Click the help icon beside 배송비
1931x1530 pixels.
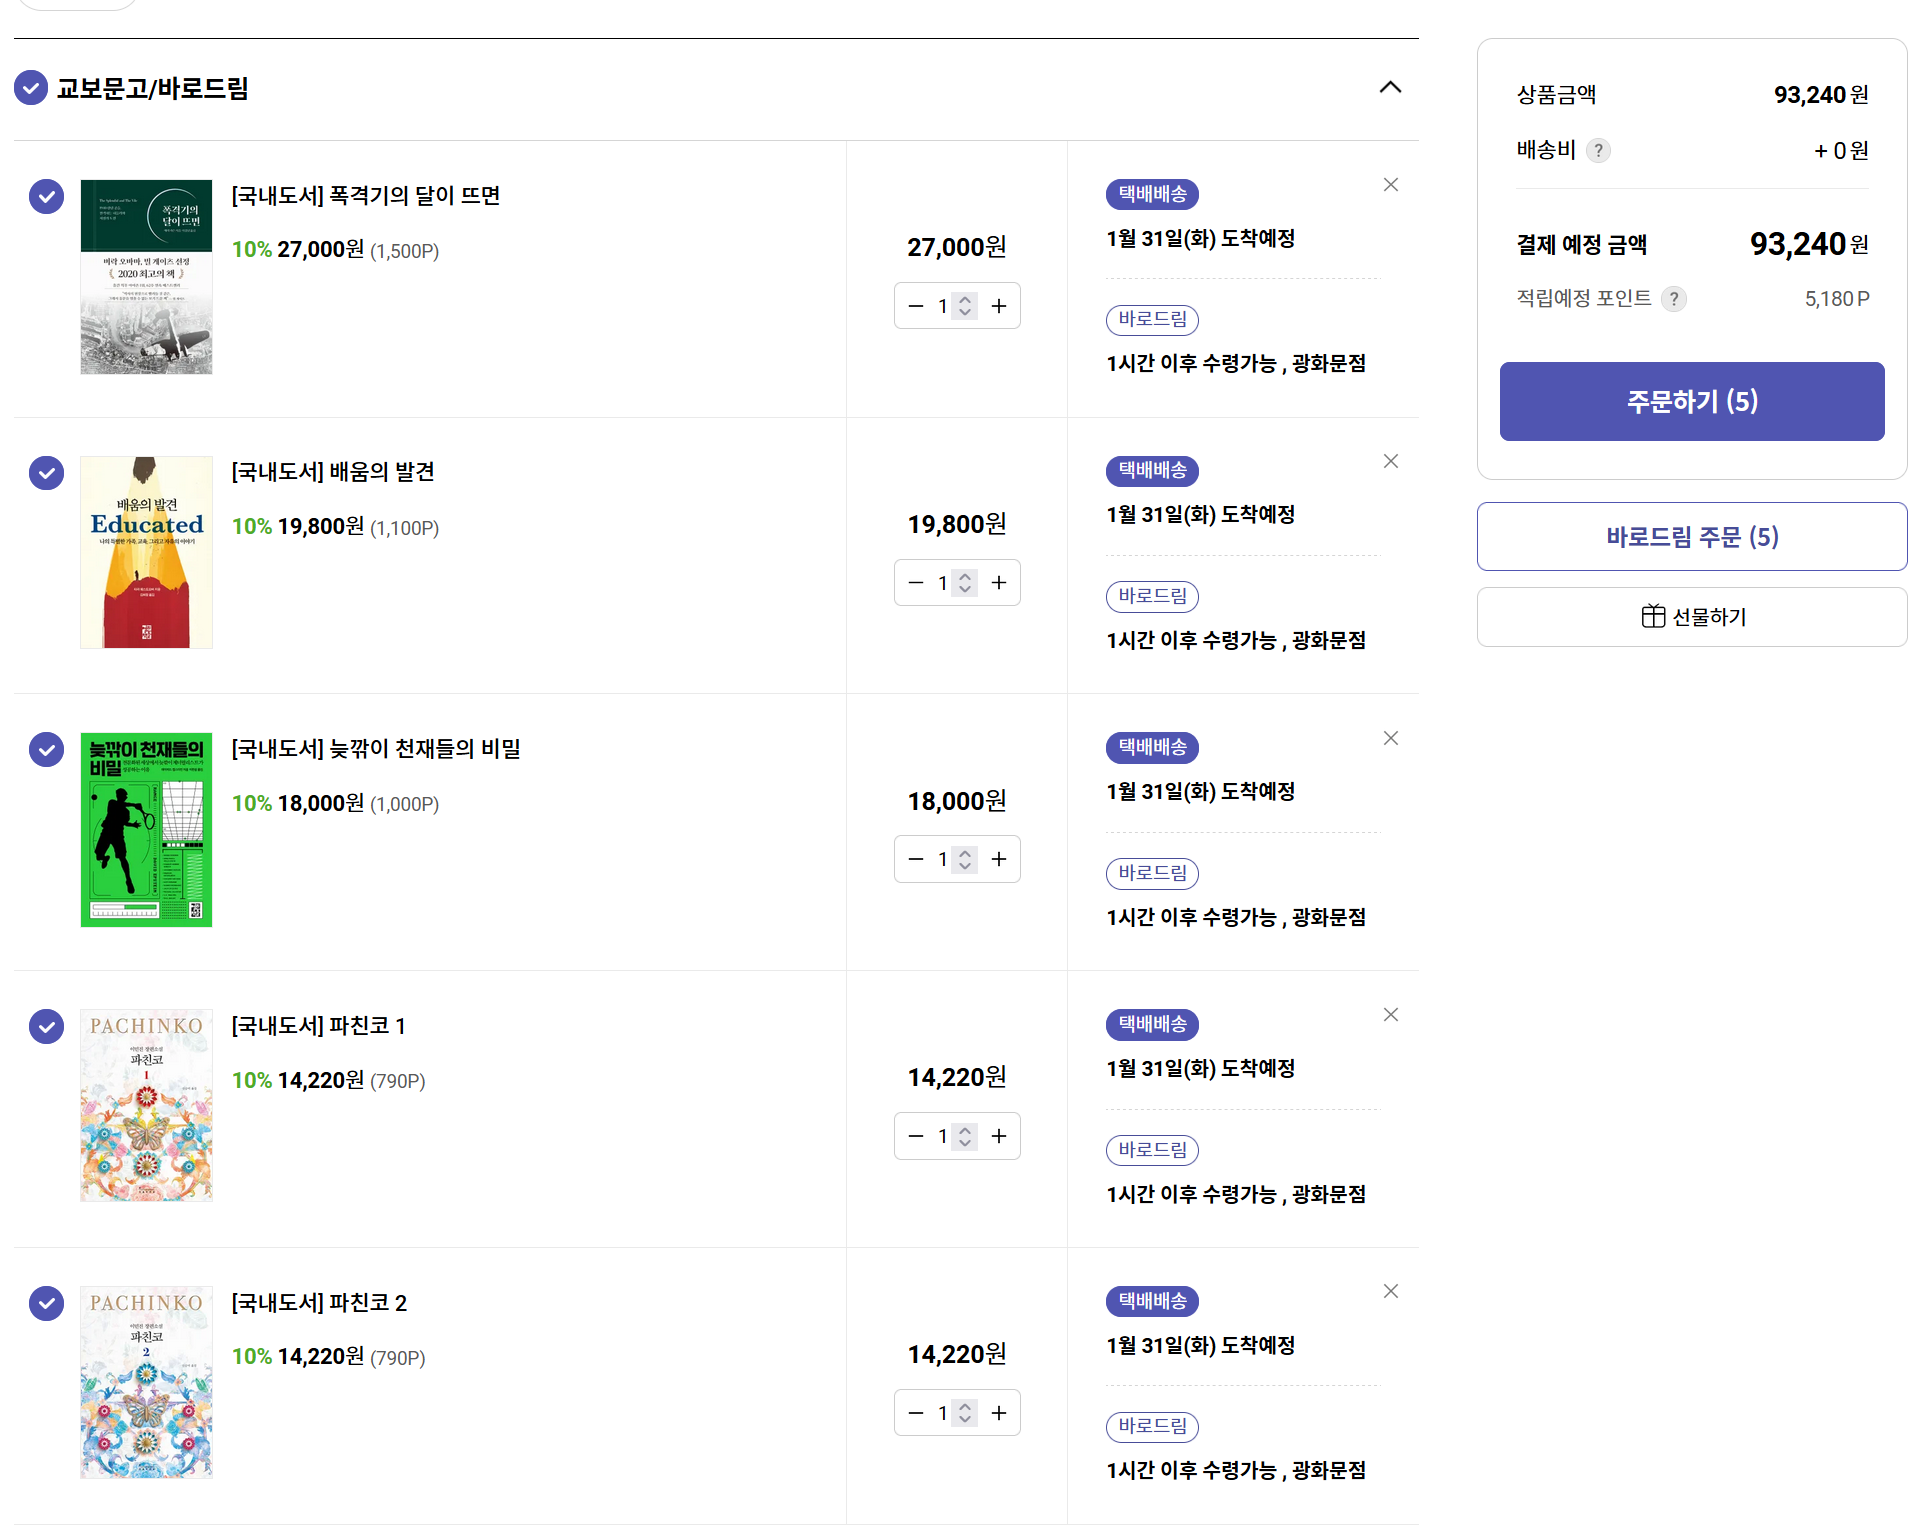1598,151
